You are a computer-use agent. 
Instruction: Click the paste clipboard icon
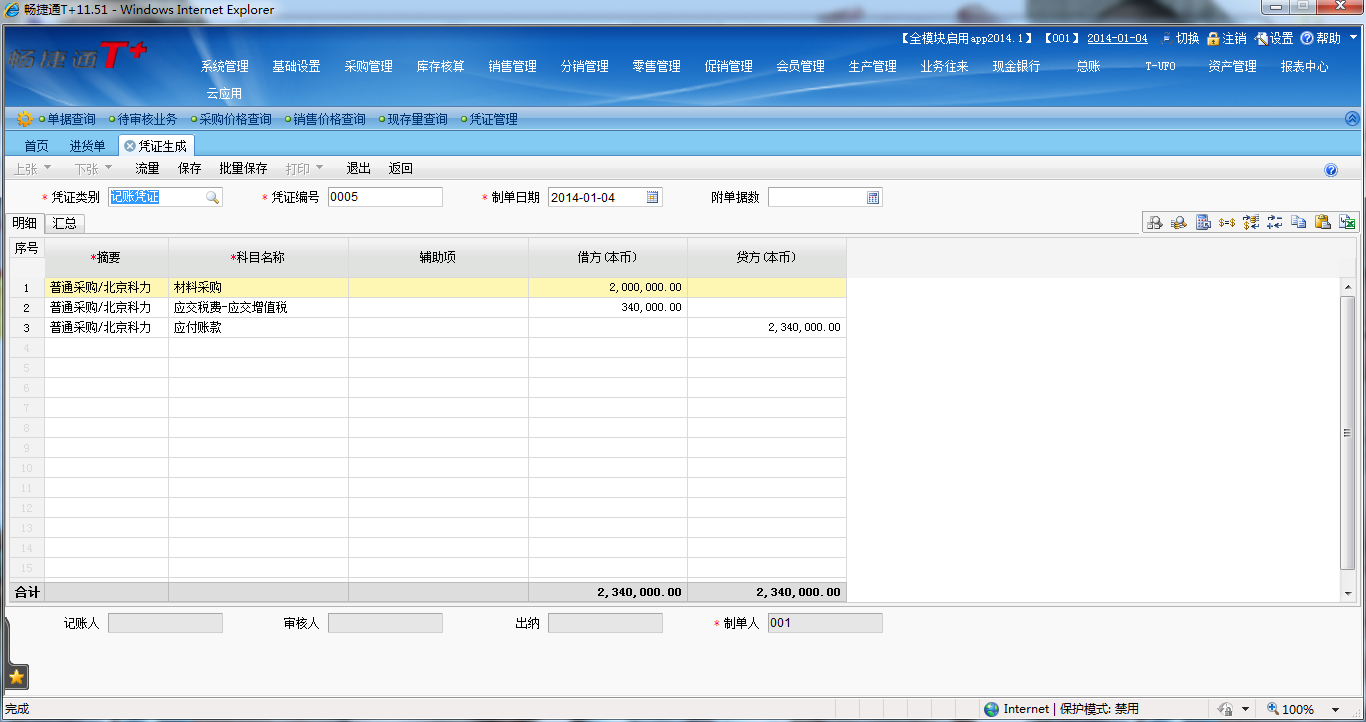coord(1323,222)
